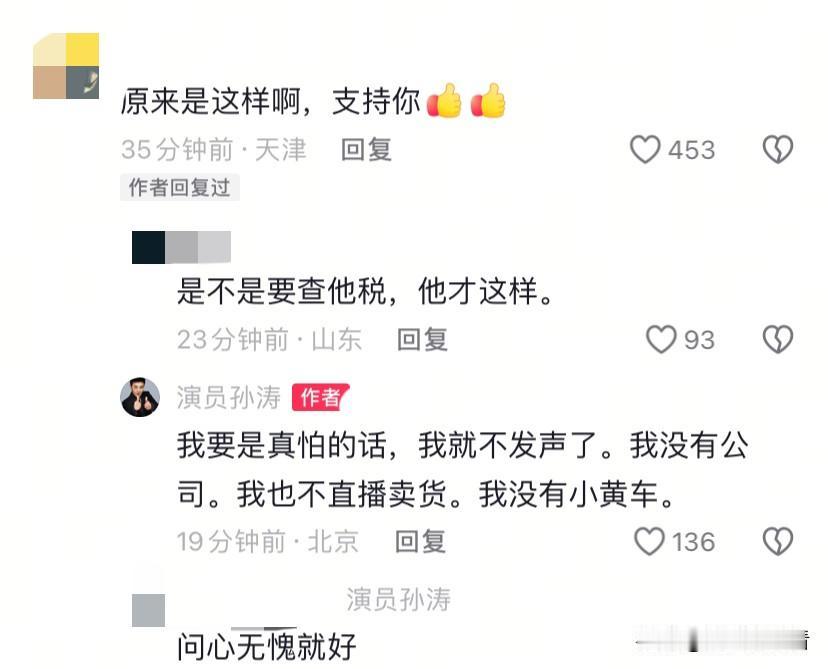Tap the red 作者 badge
This screenshot has height=669, width=828.
(321, 397)
